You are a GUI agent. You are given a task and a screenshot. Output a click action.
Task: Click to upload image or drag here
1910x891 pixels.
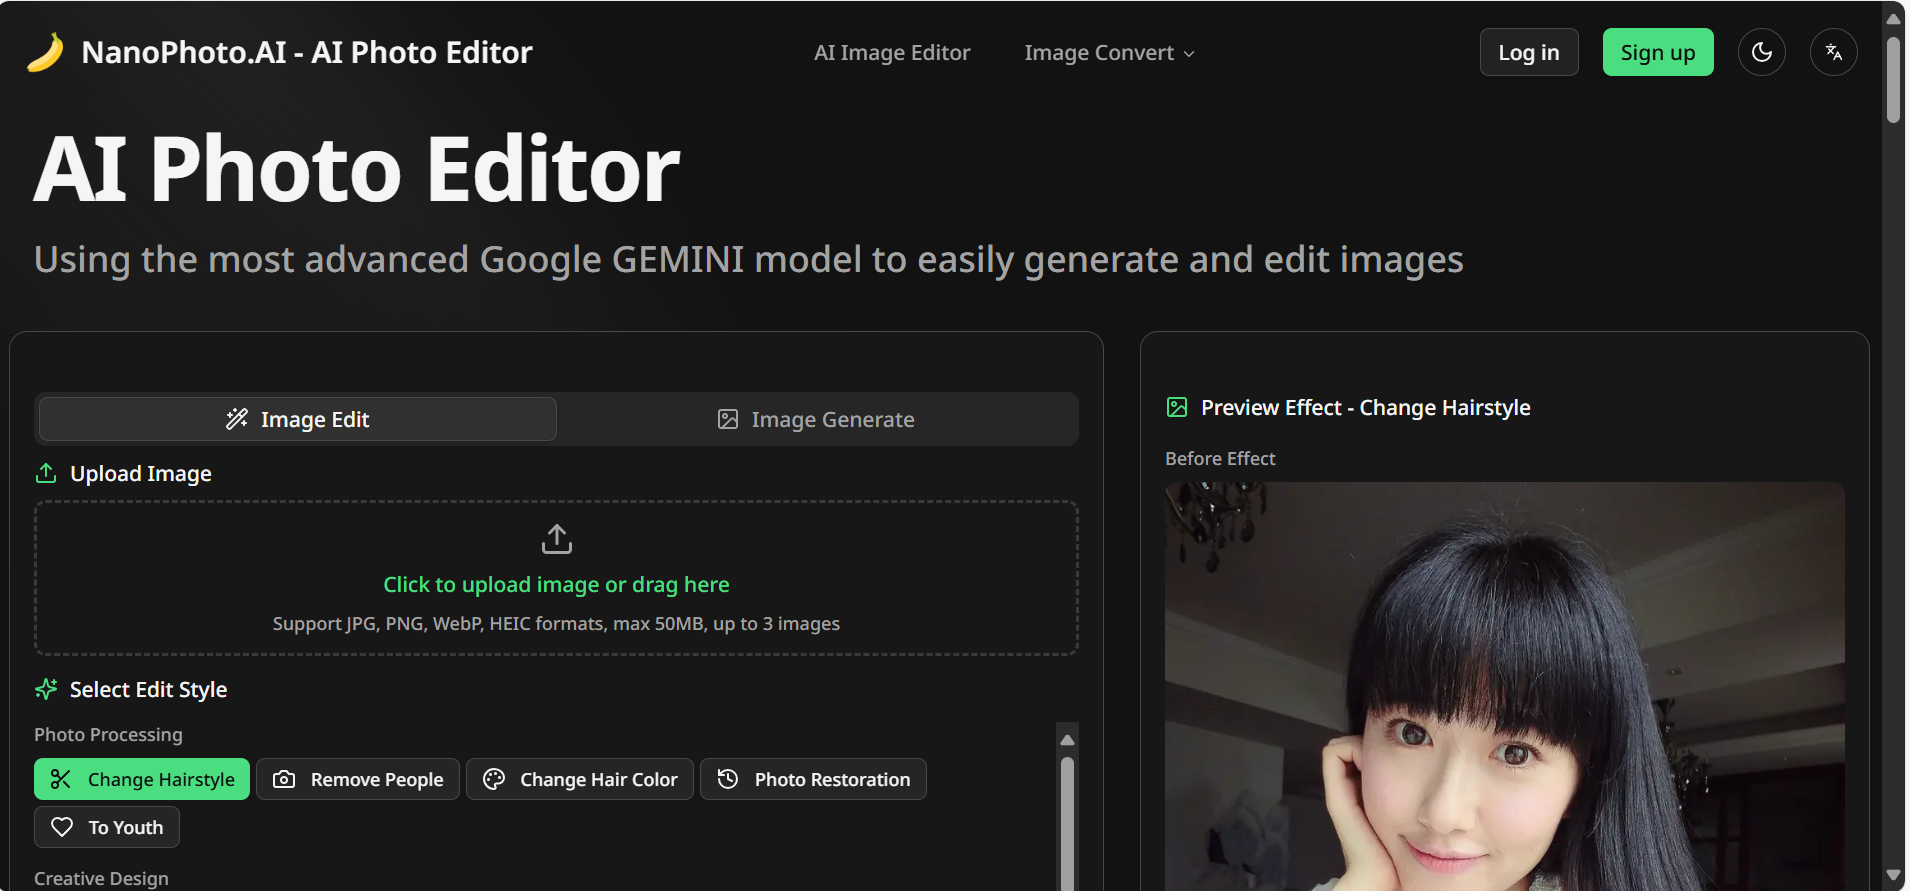(556, 584)
